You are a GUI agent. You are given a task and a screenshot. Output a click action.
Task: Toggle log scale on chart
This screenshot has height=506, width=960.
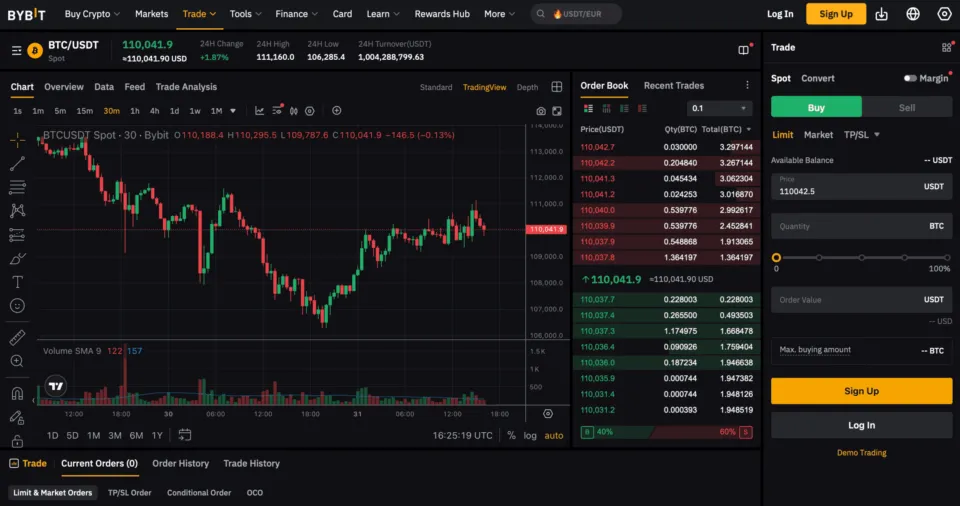point(530,436)
